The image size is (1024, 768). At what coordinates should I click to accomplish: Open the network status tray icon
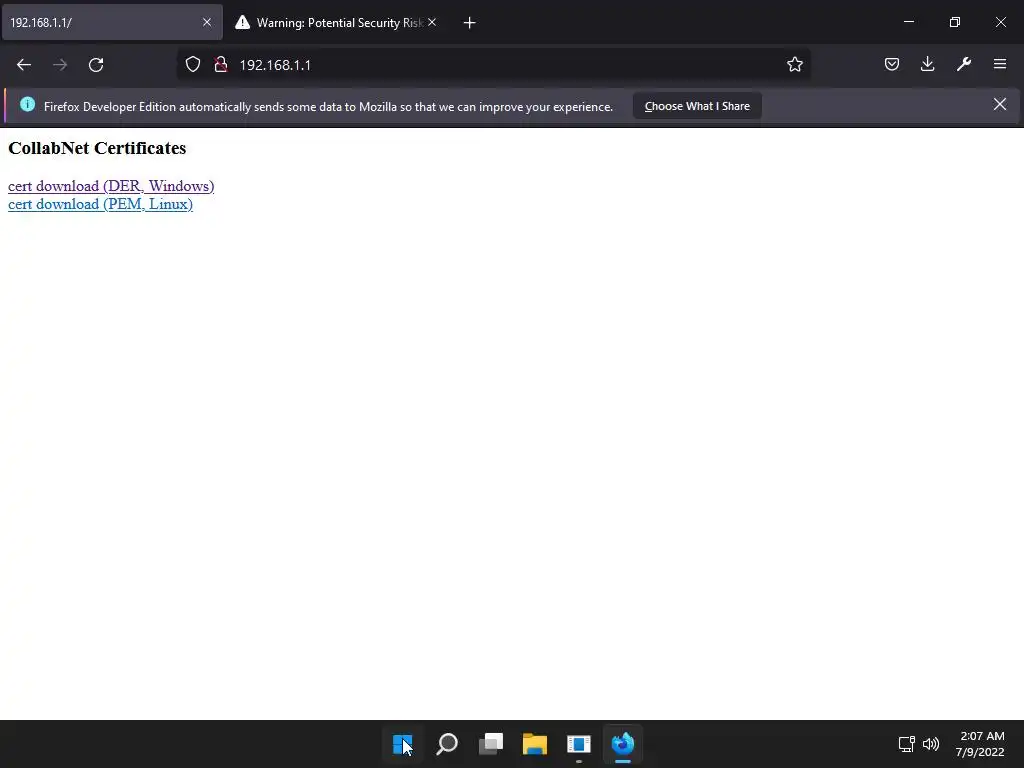[906, 744]
